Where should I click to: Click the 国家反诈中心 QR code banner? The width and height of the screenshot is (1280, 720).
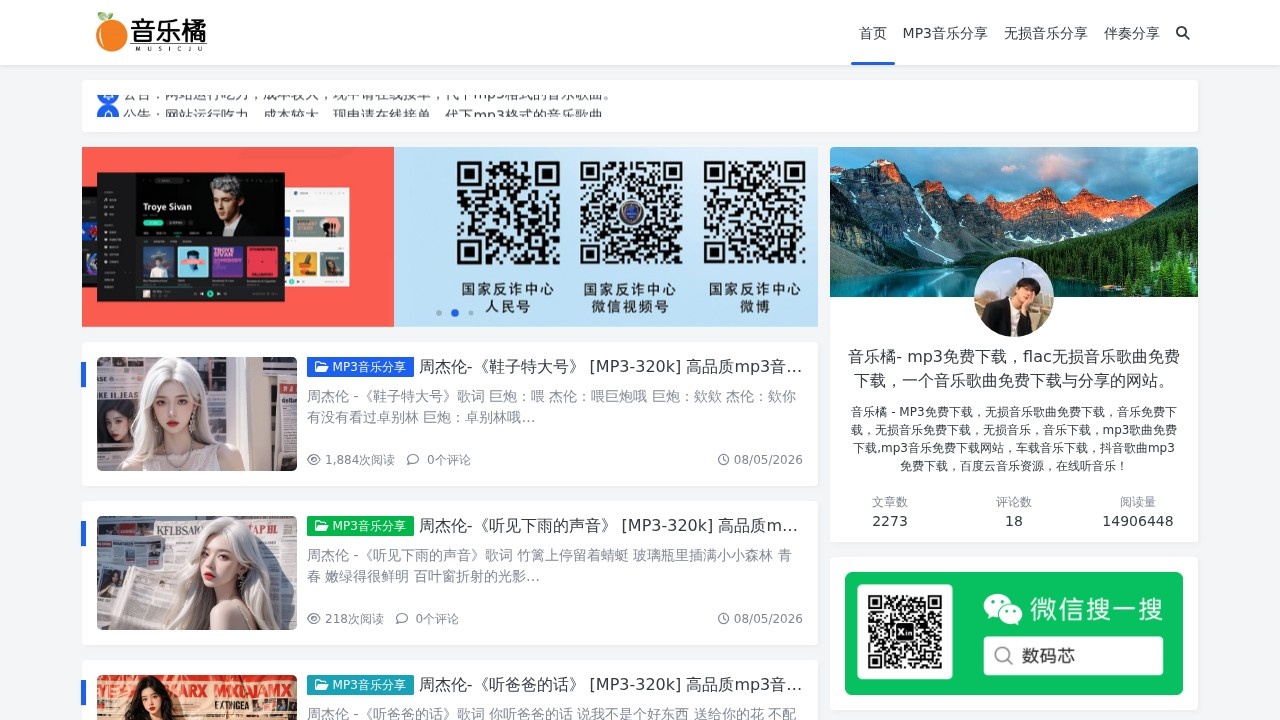(606, 237)
